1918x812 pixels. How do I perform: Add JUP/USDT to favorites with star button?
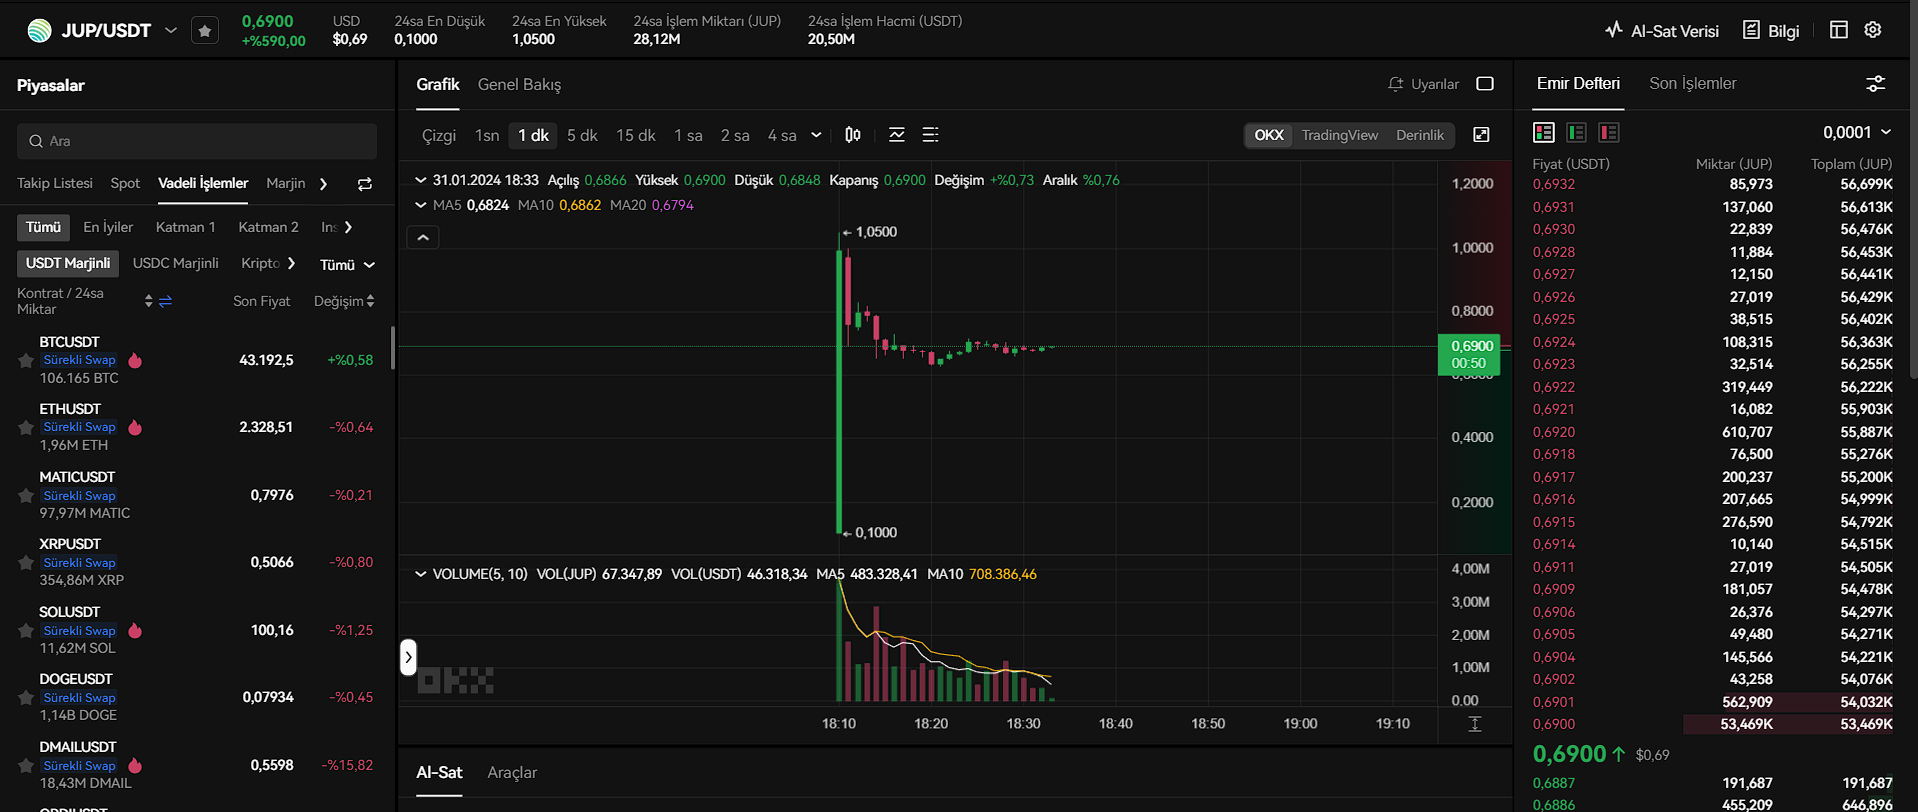click(x=205, y=31)
